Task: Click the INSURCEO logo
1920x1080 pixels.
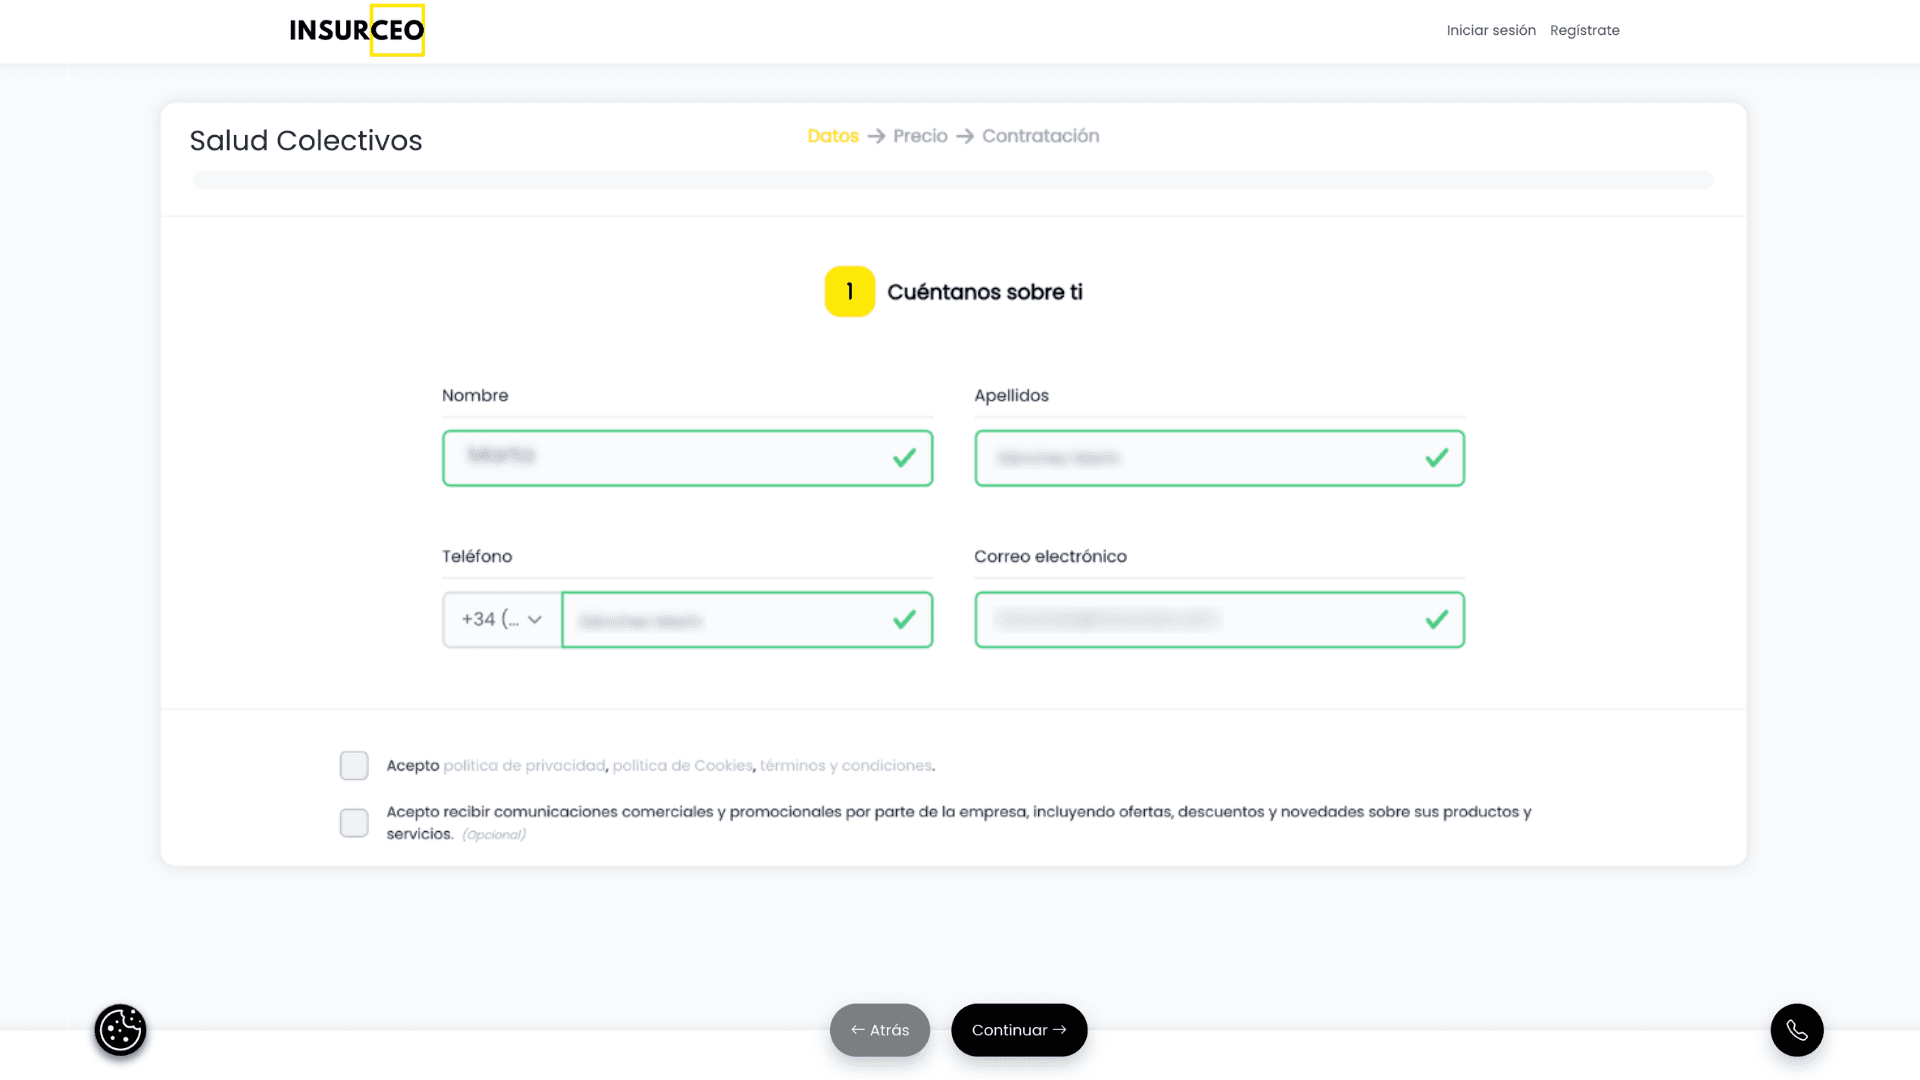Action: 357,30
